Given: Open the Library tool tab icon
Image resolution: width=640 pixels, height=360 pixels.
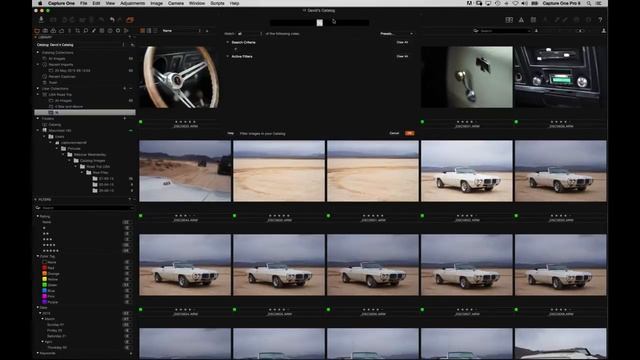Looking at the screenshot, I should coord(37,31).
